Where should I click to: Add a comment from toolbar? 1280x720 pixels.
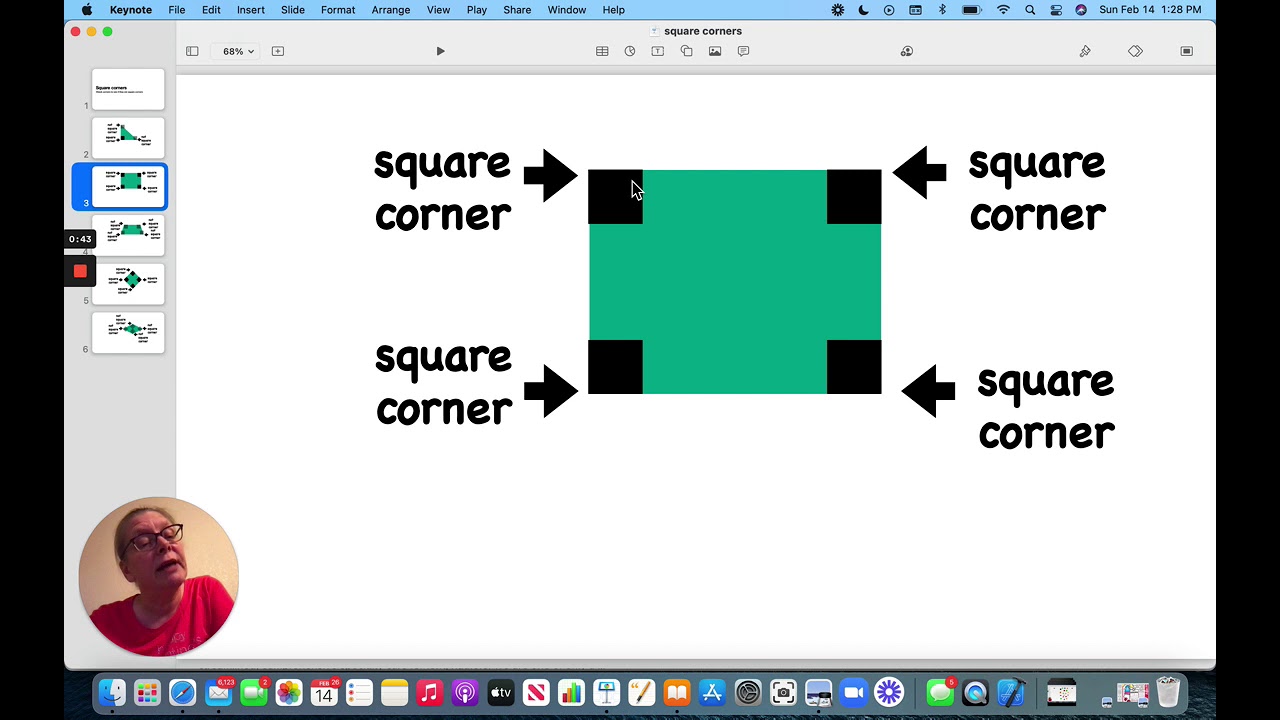pos(743,51)
